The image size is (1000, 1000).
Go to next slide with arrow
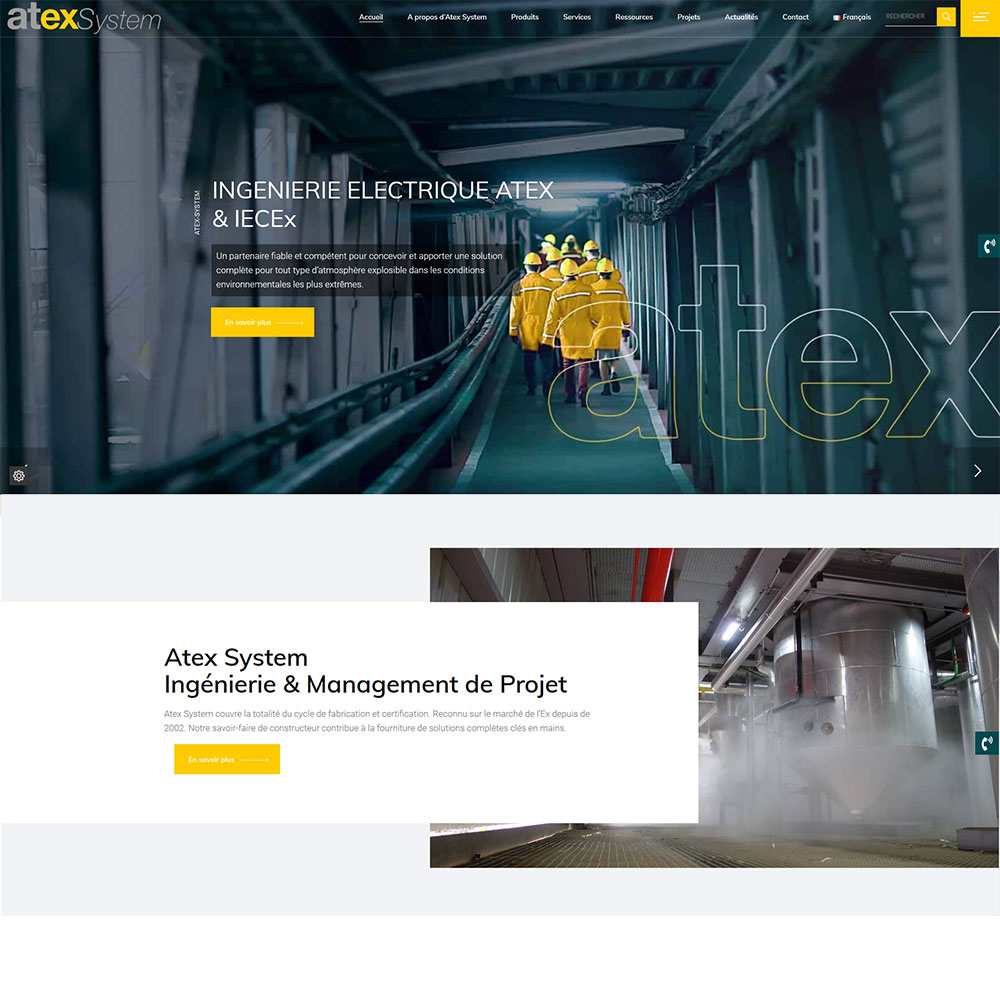(978, 471)
